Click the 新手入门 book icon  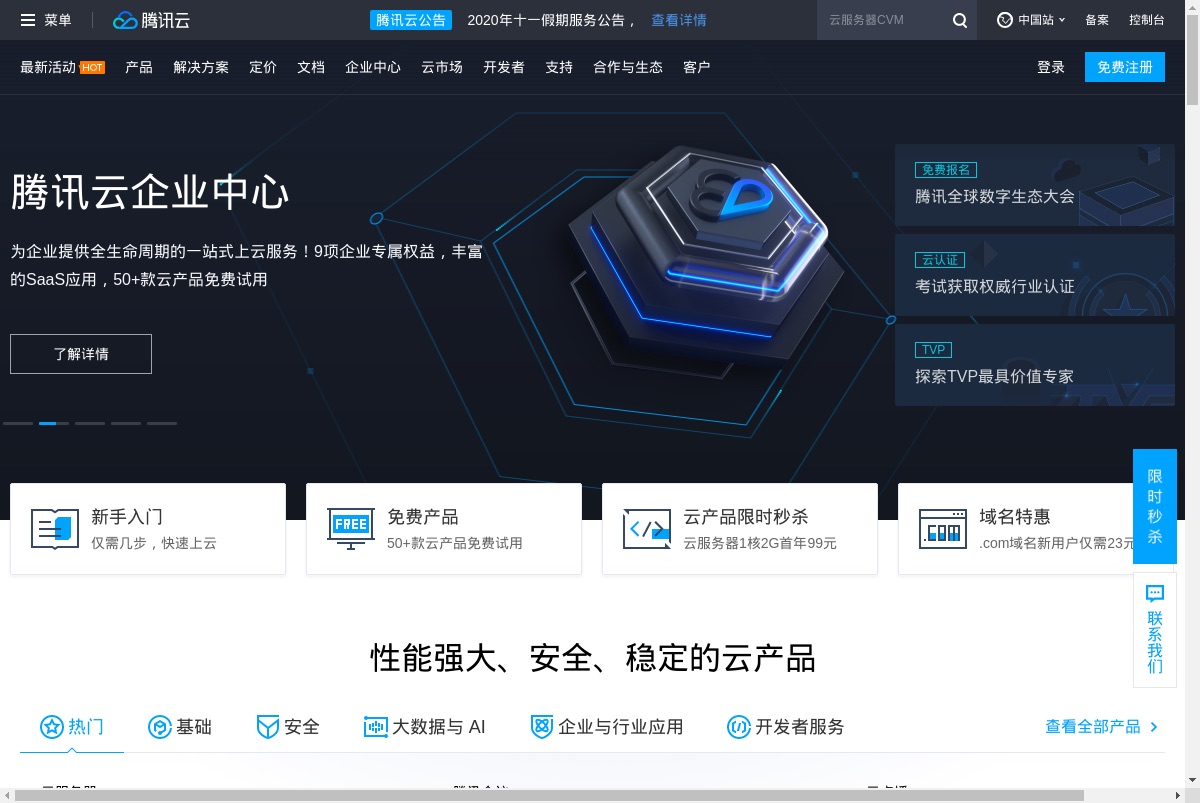pyautogui.click(x=54, y=529)
